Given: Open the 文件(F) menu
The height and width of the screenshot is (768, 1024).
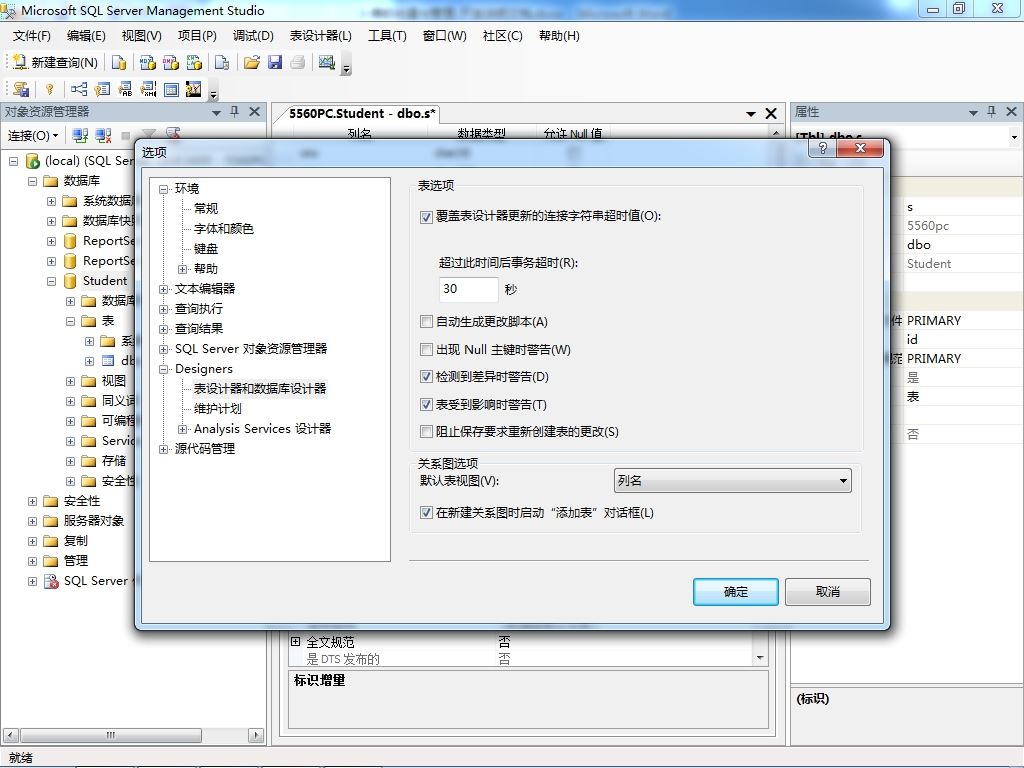Looking at the screenshot, I should (x=31, y=36).
